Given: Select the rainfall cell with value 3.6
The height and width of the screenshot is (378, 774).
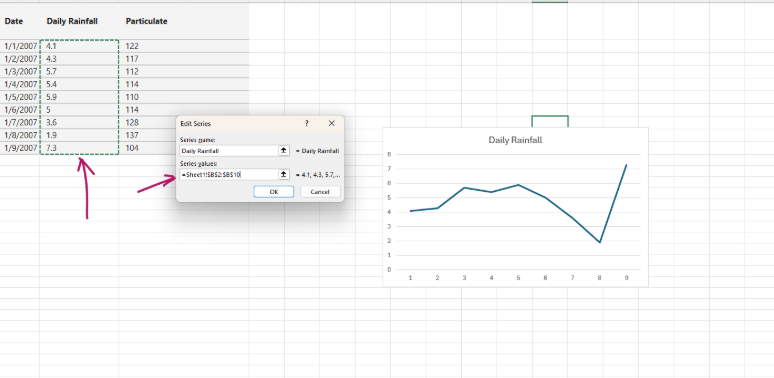Looking at the screenshot, I should (x=79, y=122).
